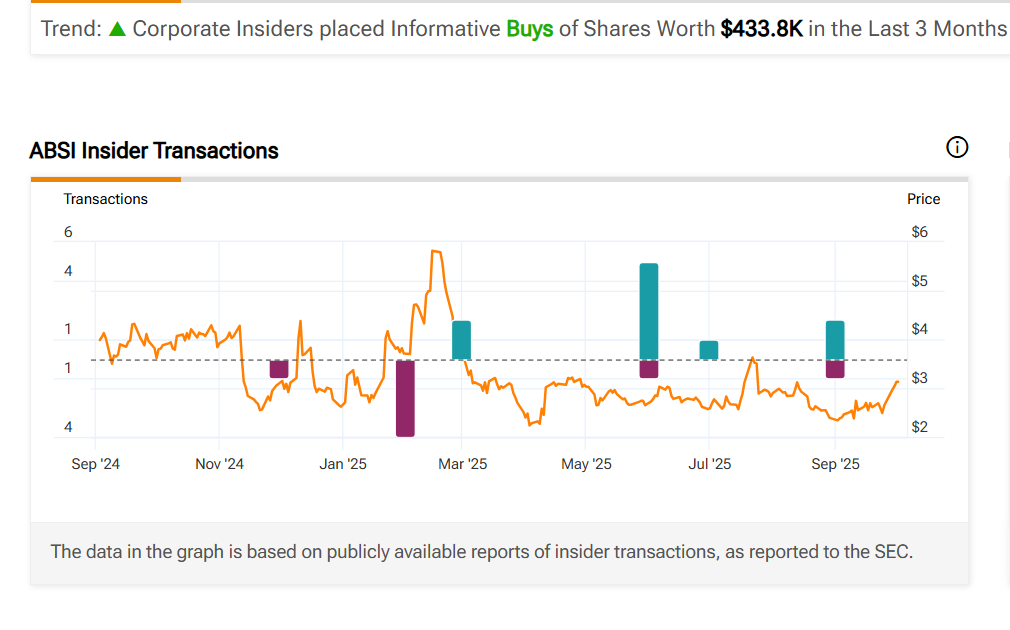Select the purple sell bar in December '24

pos(279,368)
